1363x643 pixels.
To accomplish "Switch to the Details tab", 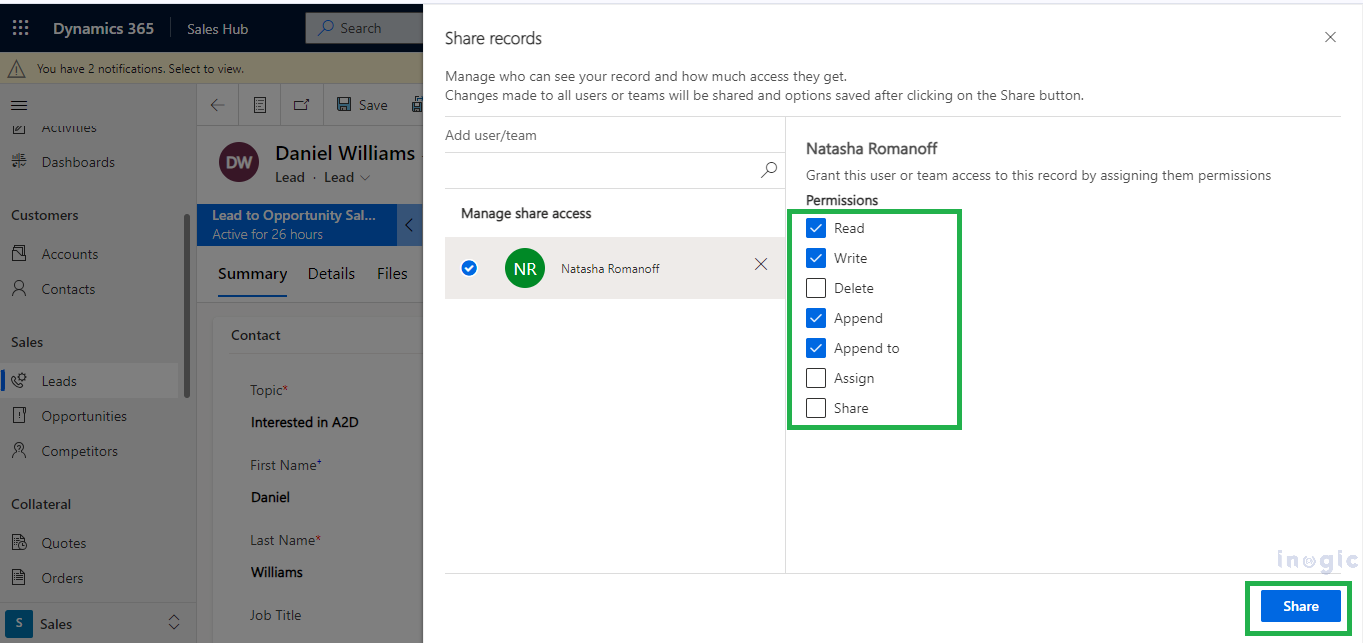I will click(331, 274).
